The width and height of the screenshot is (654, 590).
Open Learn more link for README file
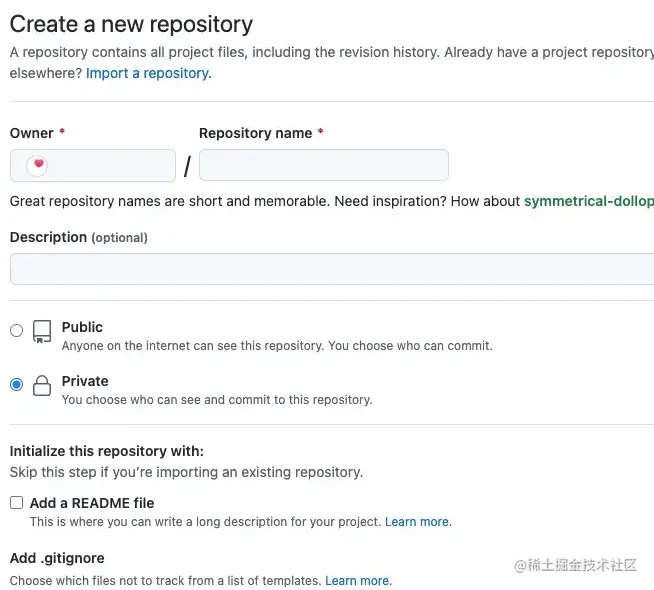pos(418,522)
